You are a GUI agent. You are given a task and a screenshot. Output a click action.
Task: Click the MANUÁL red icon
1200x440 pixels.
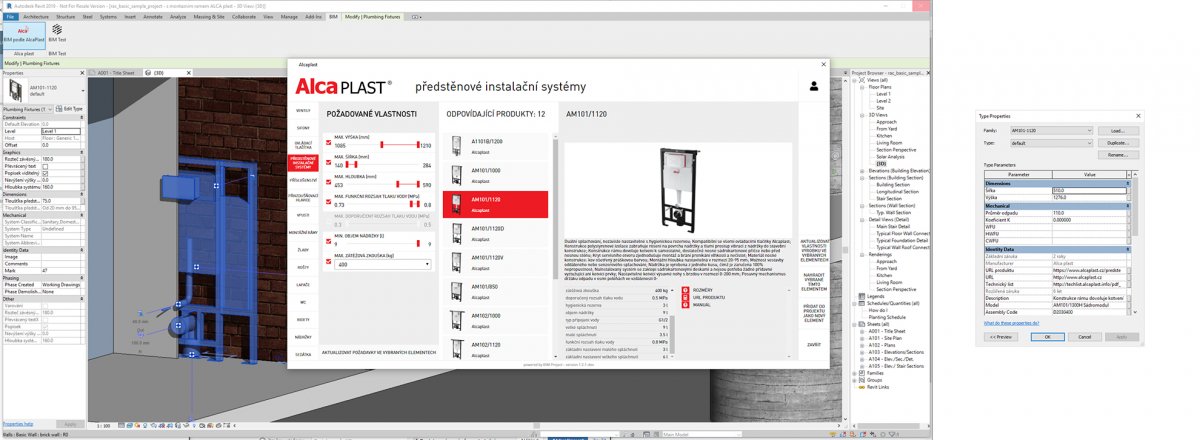(685, 305)
